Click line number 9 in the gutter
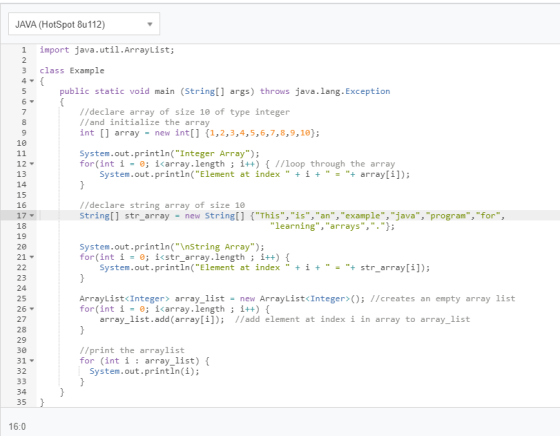Screen dimensions: 560x436 coord(24,132)
